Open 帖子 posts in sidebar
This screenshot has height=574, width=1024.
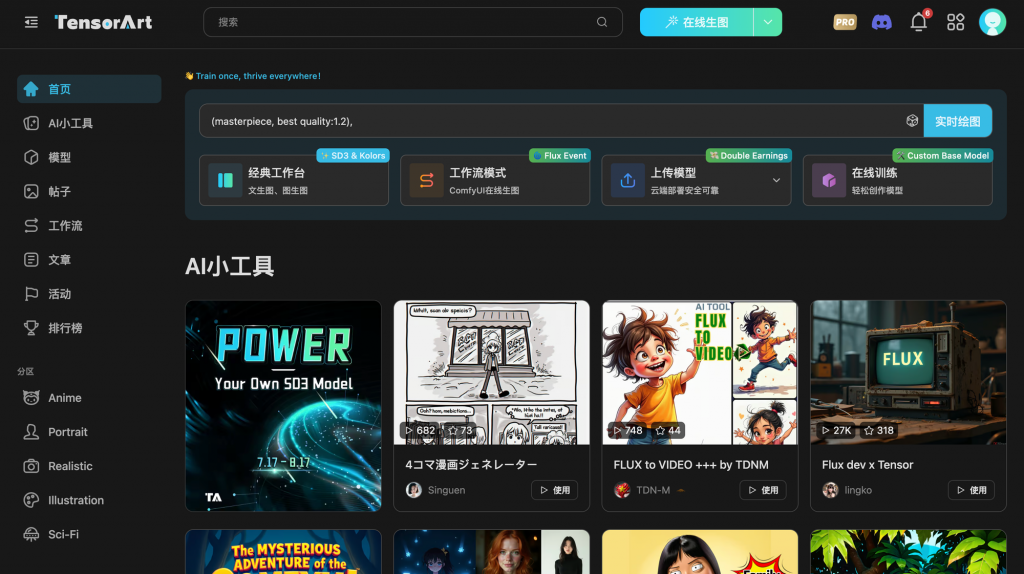coord(89,191)
